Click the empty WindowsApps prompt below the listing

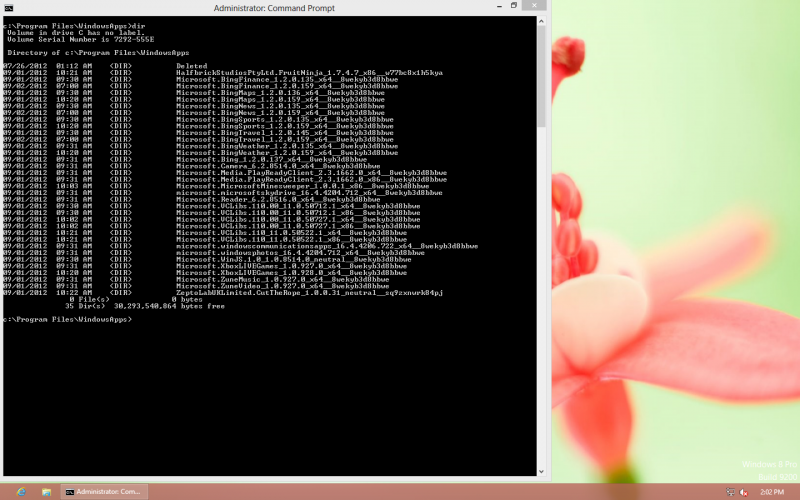pyautogui.click(x=67, y=319)
